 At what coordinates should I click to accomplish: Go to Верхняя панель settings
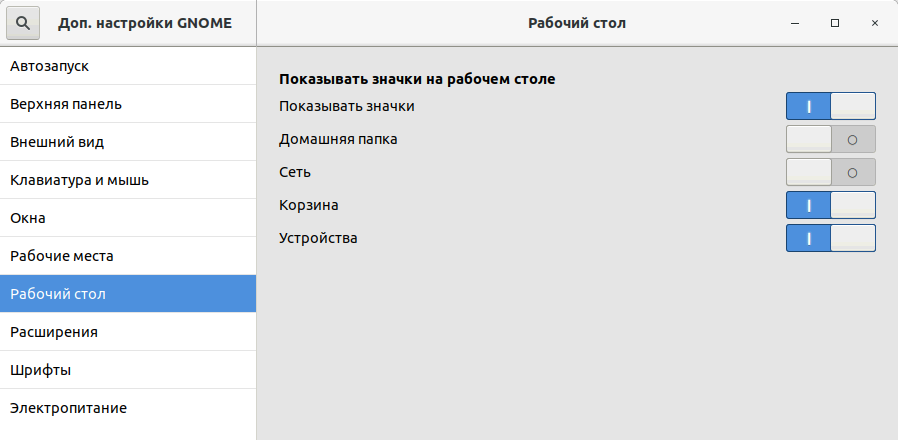click(x=128, y=104)
